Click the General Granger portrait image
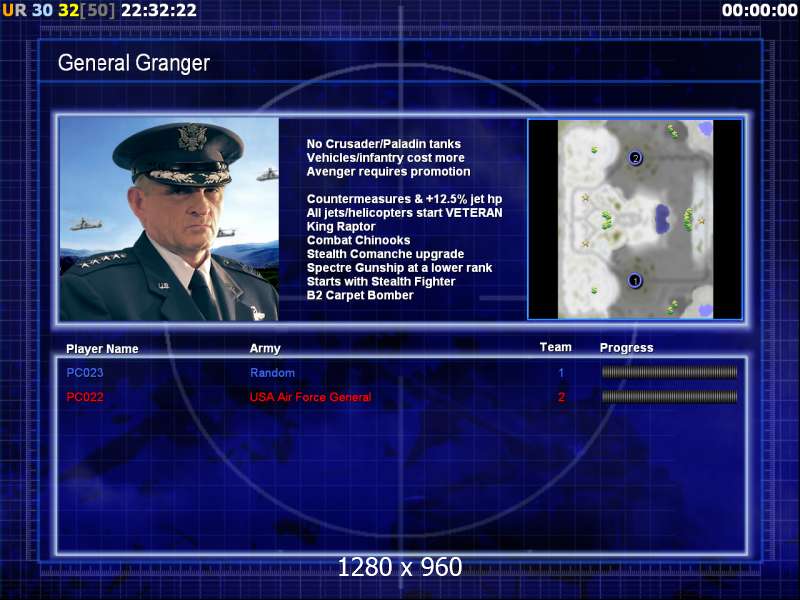 click(x=169, y=219)
